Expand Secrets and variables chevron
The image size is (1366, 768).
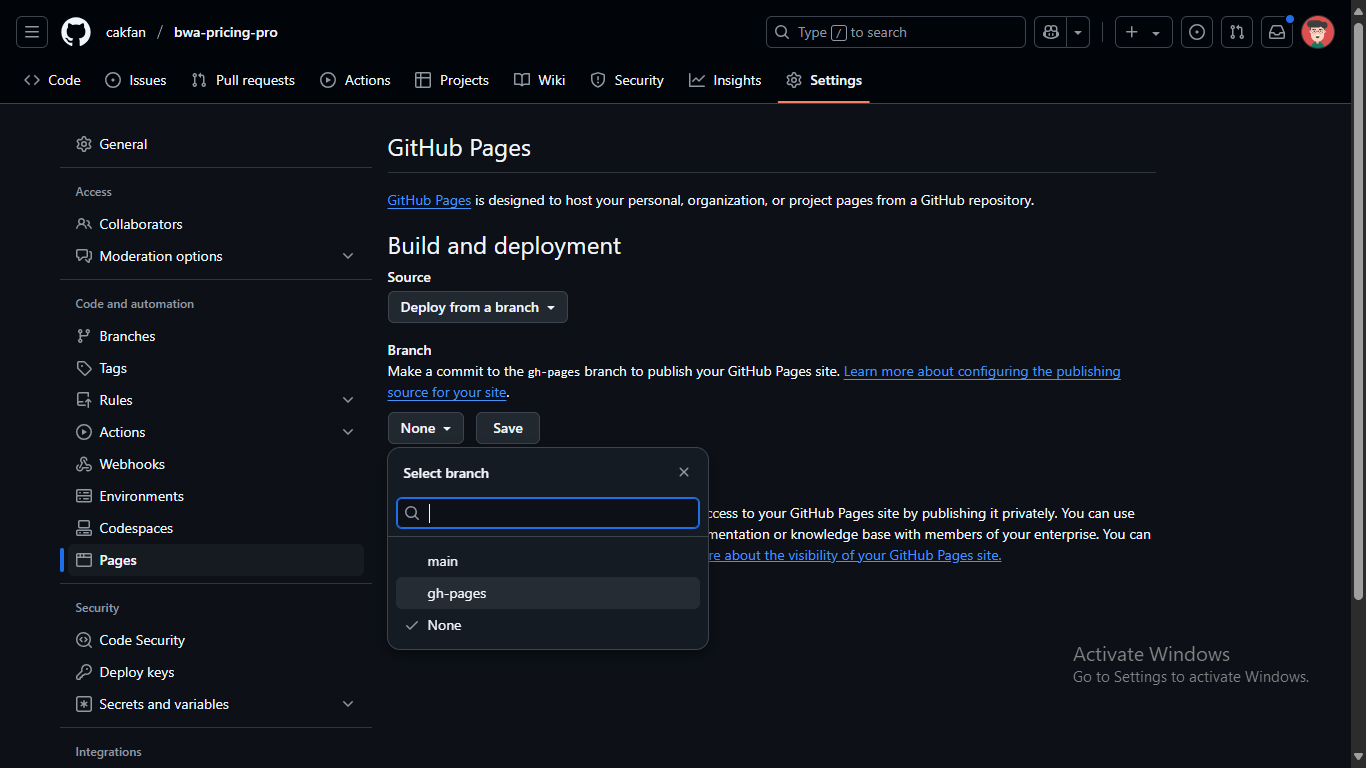click(348, 704)
